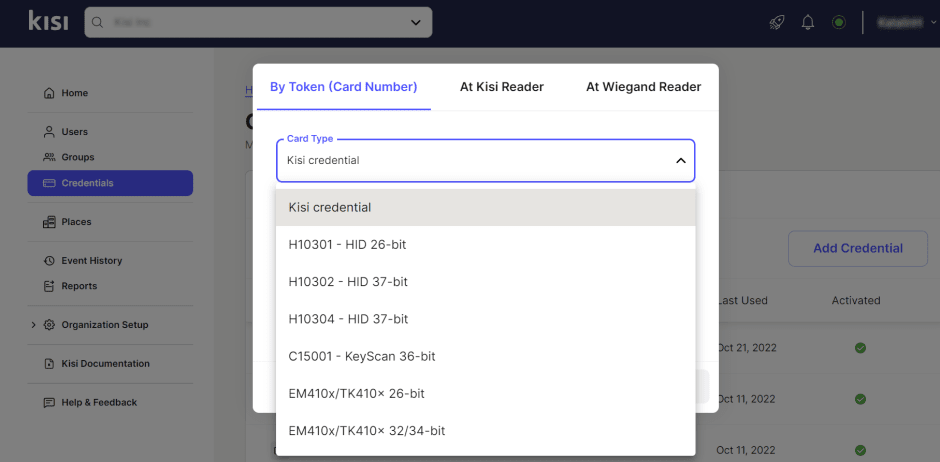Click the Credentials card icon

click(x=49, y=183)
